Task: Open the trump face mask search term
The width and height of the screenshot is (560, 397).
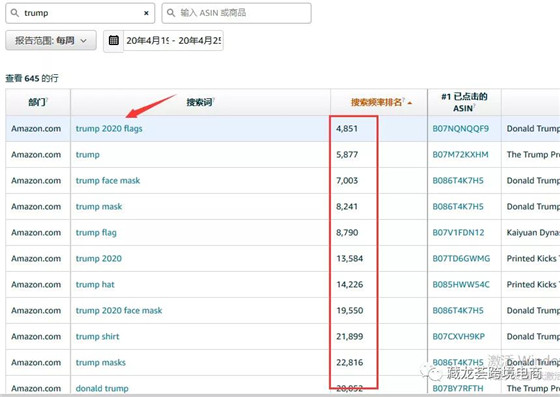Action: (x=108, y=181)
